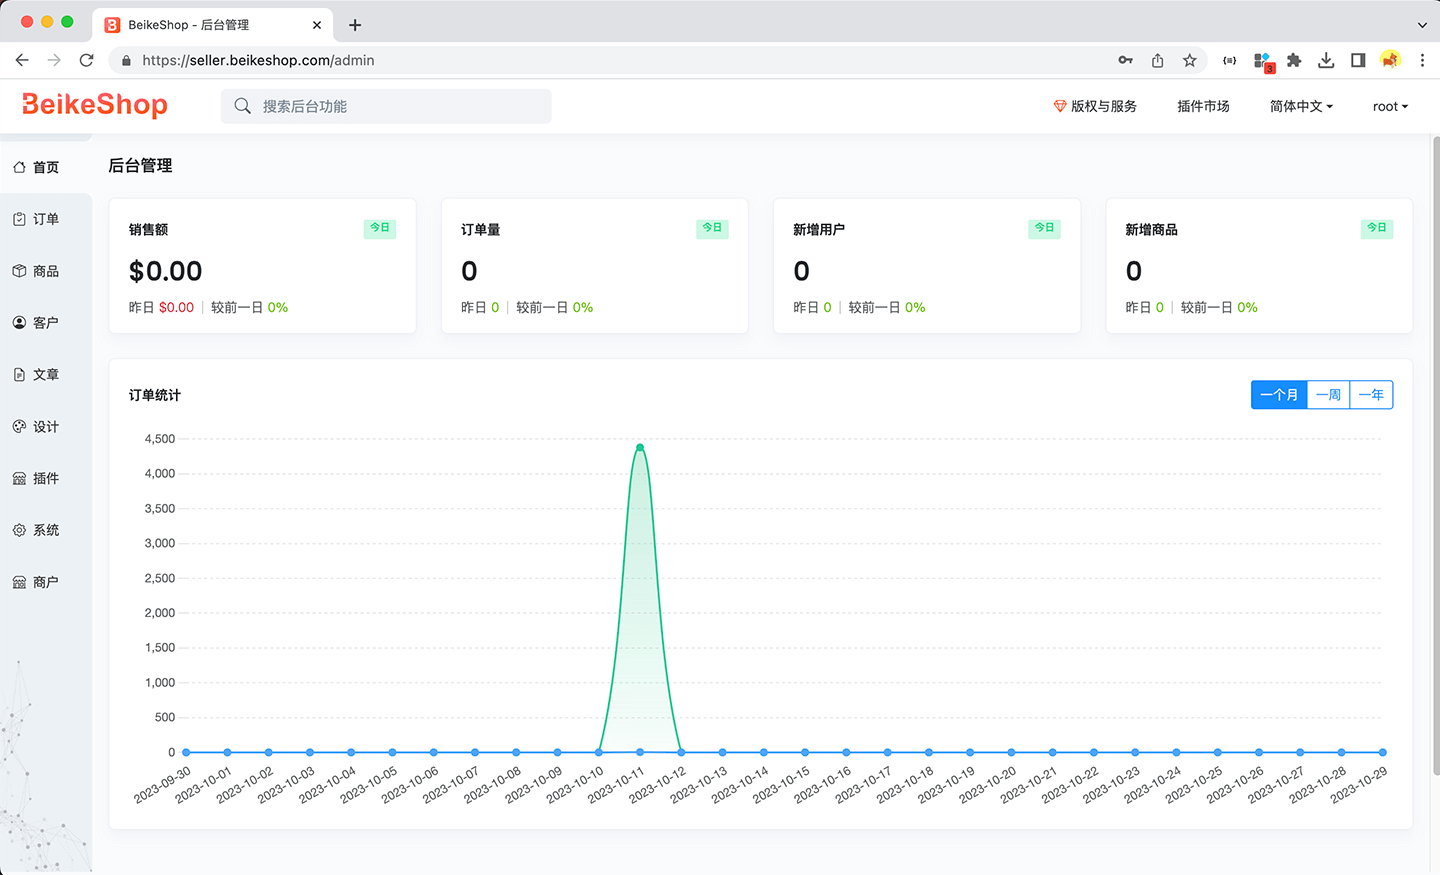Image resolution: width=1440 pixels, height=875 pixels.
Task: Click the 2023-10-20 data point
Action: click(1011, 752)
